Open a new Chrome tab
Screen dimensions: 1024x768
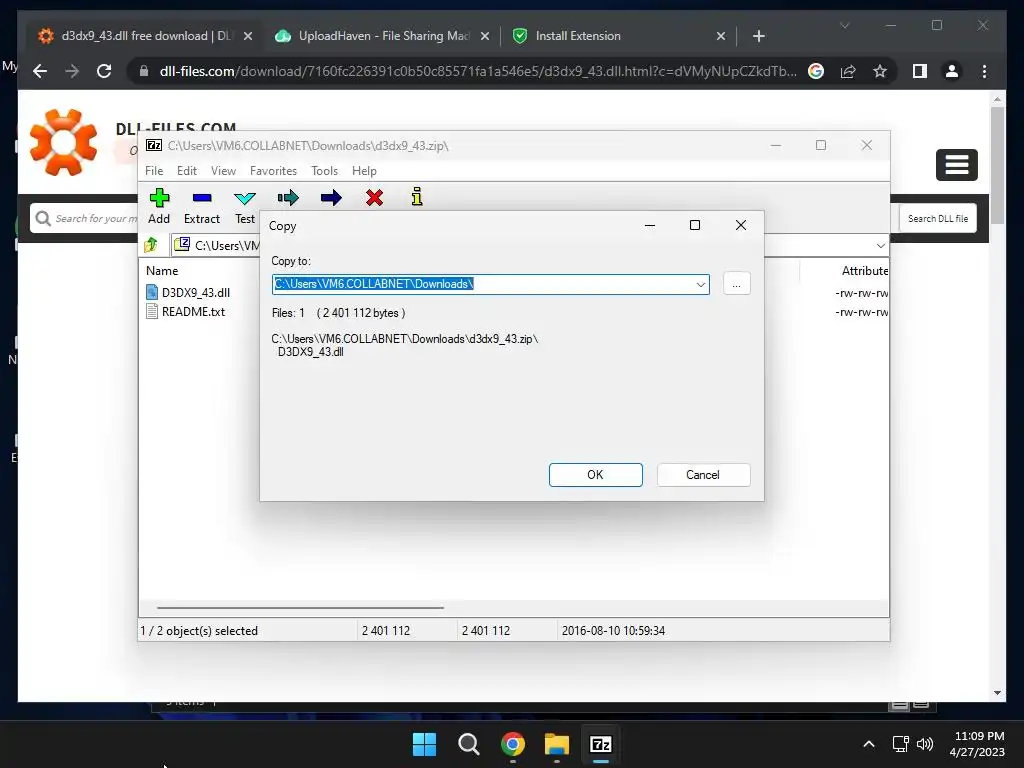tap(758, 36)
